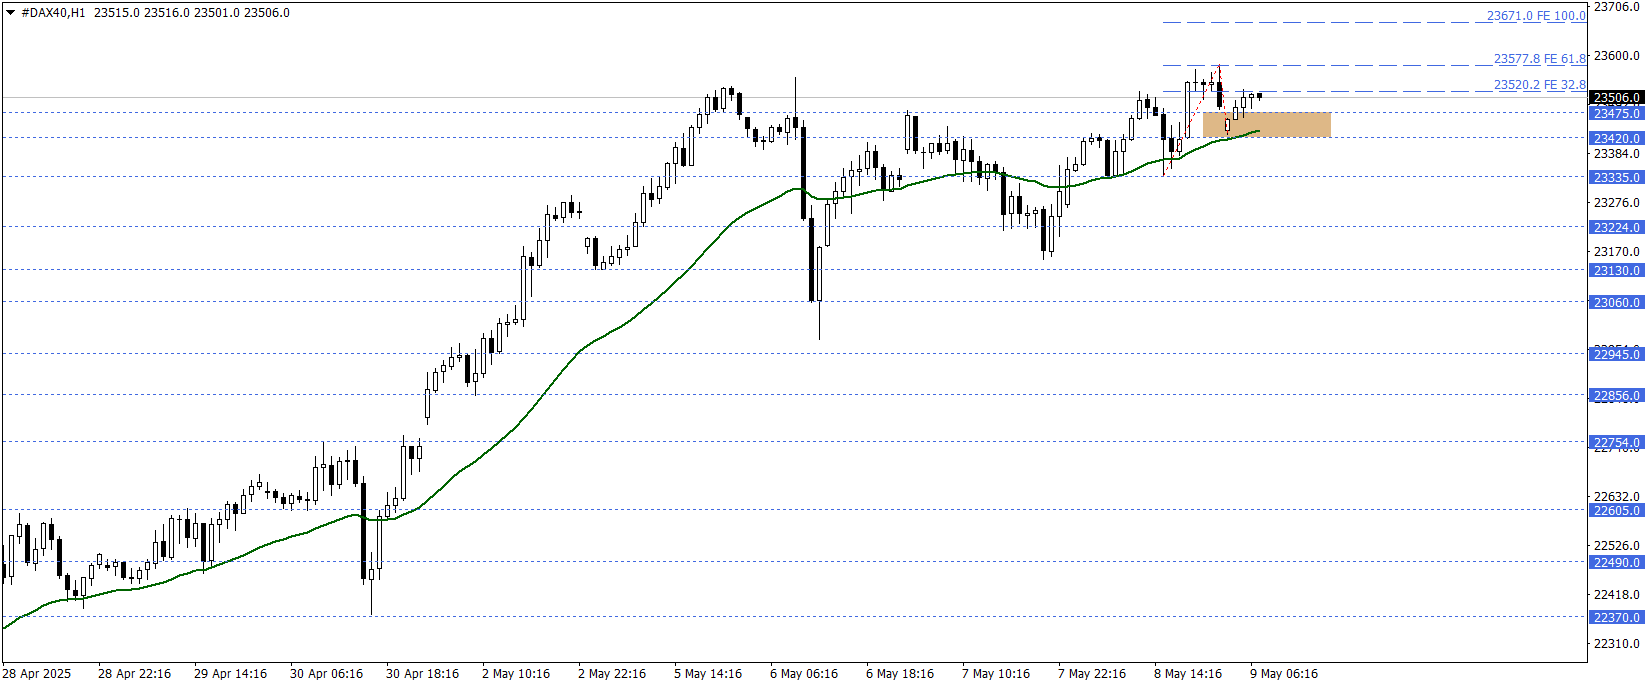The width and height of the screenshot is (1651, 686).
Task: Click the 23420.0 horizontal level label
Action: 1616,138
